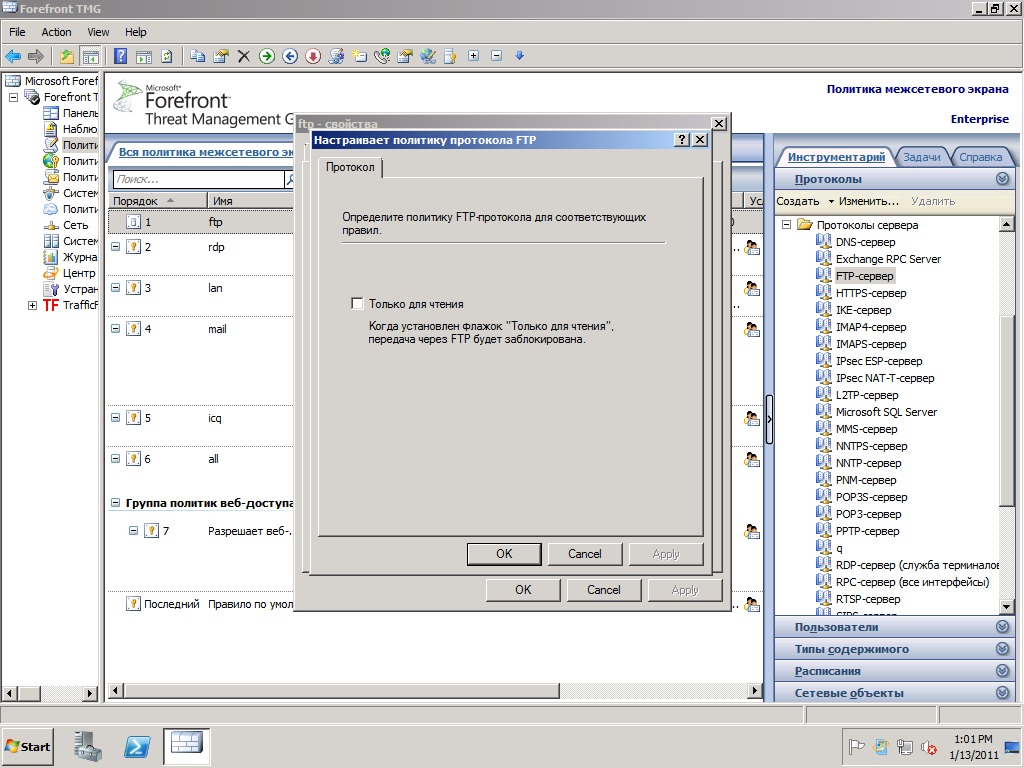Click the "Поиск..." search field

tap(199, 179)
